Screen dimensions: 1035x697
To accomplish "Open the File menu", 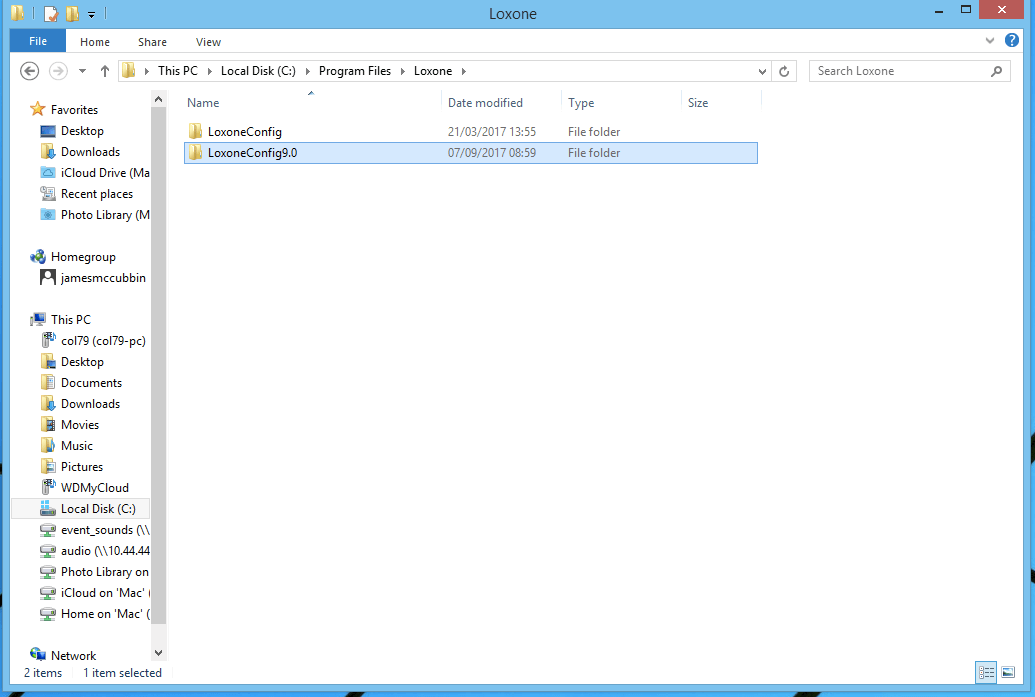I will tap(38, 42).
